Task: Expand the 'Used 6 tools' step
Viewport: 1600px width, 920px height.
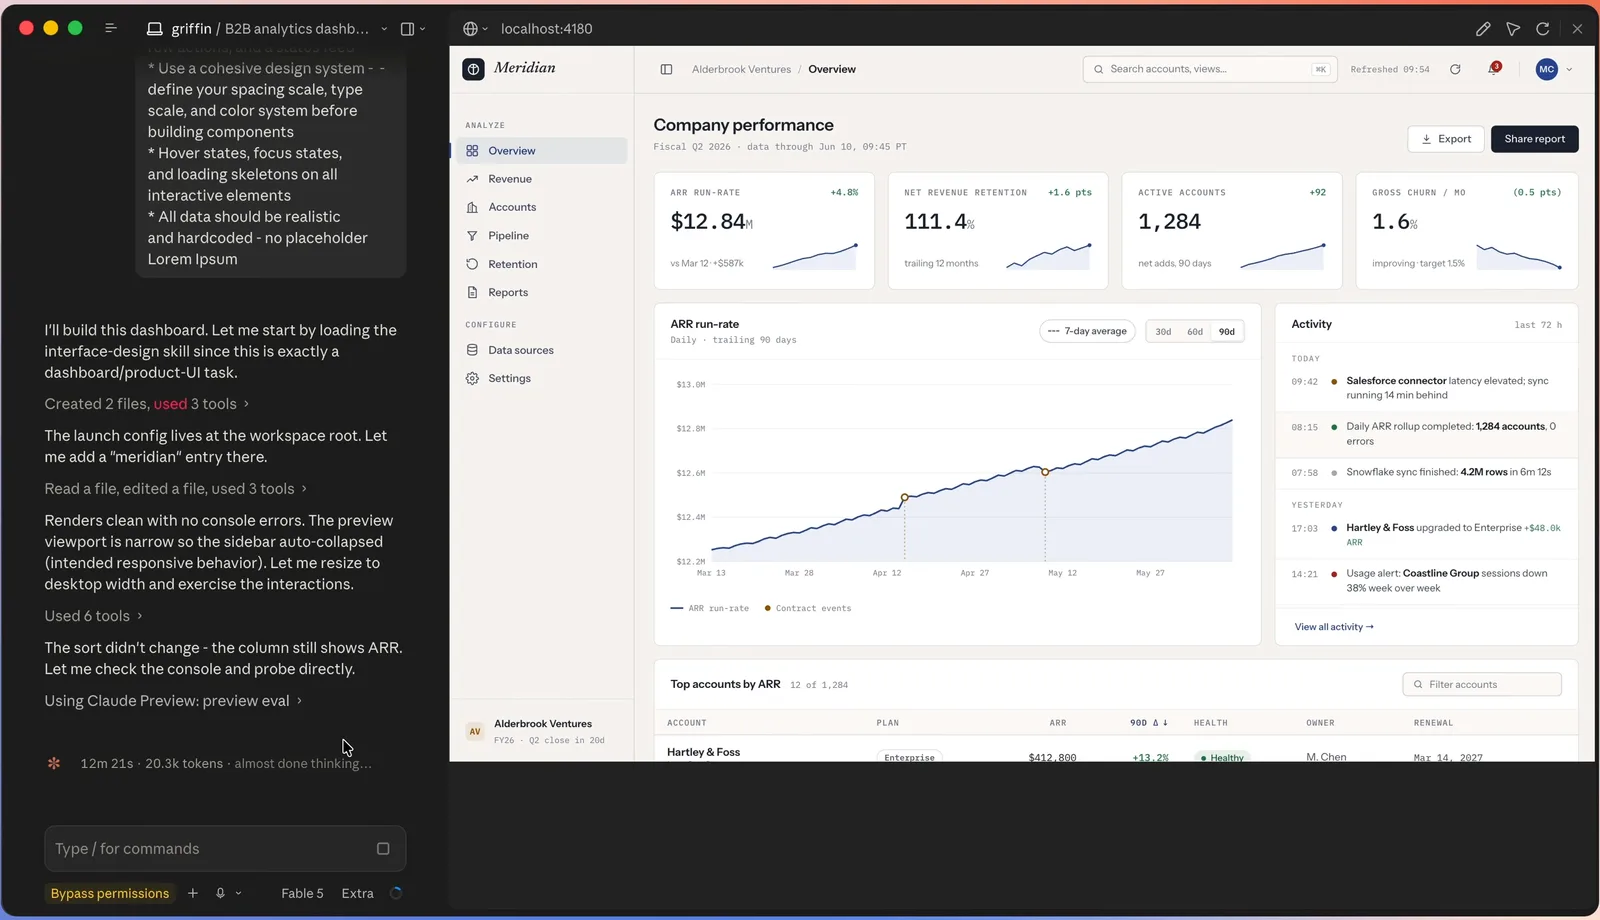Action: [x=94, y=616]
